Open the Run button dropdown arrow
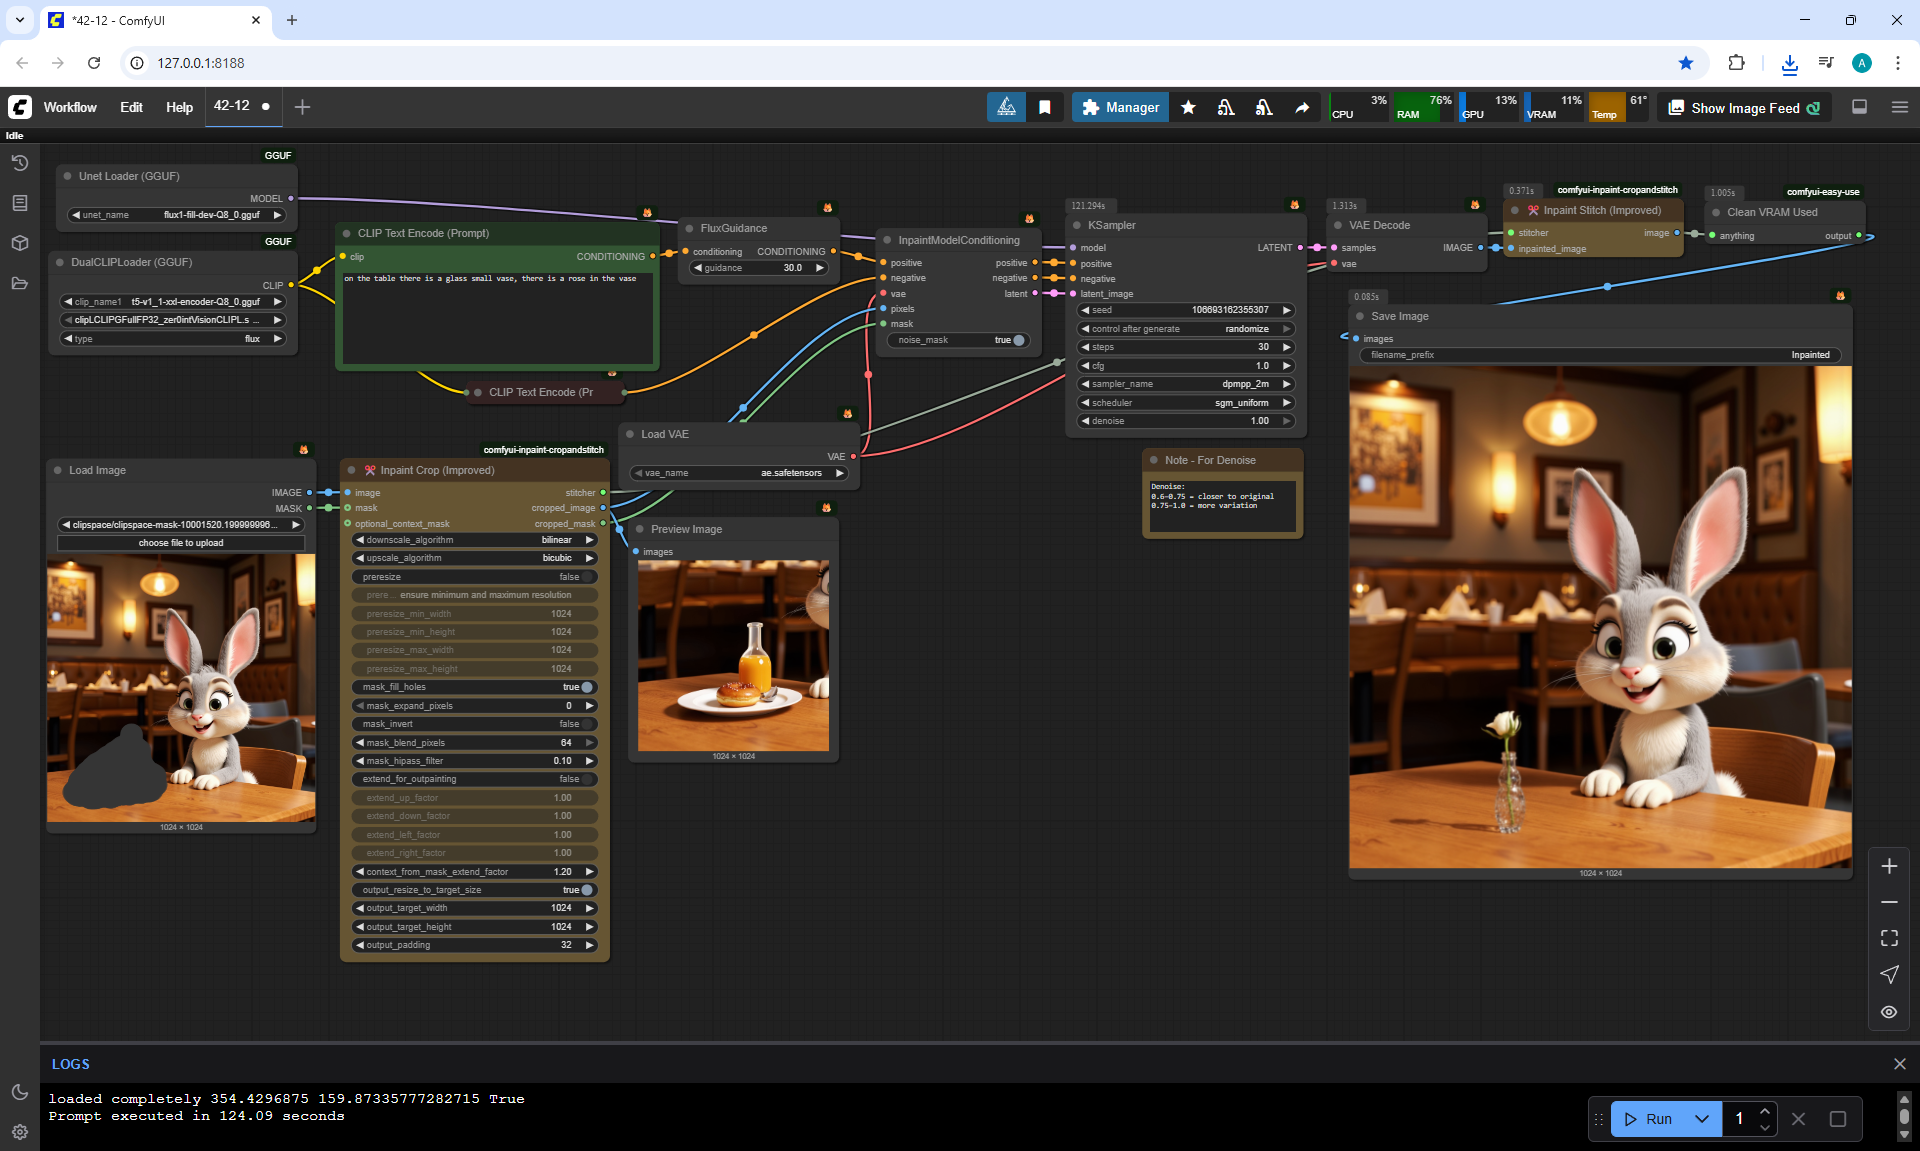1920x1151 pixels. tap(1701, 1119)
